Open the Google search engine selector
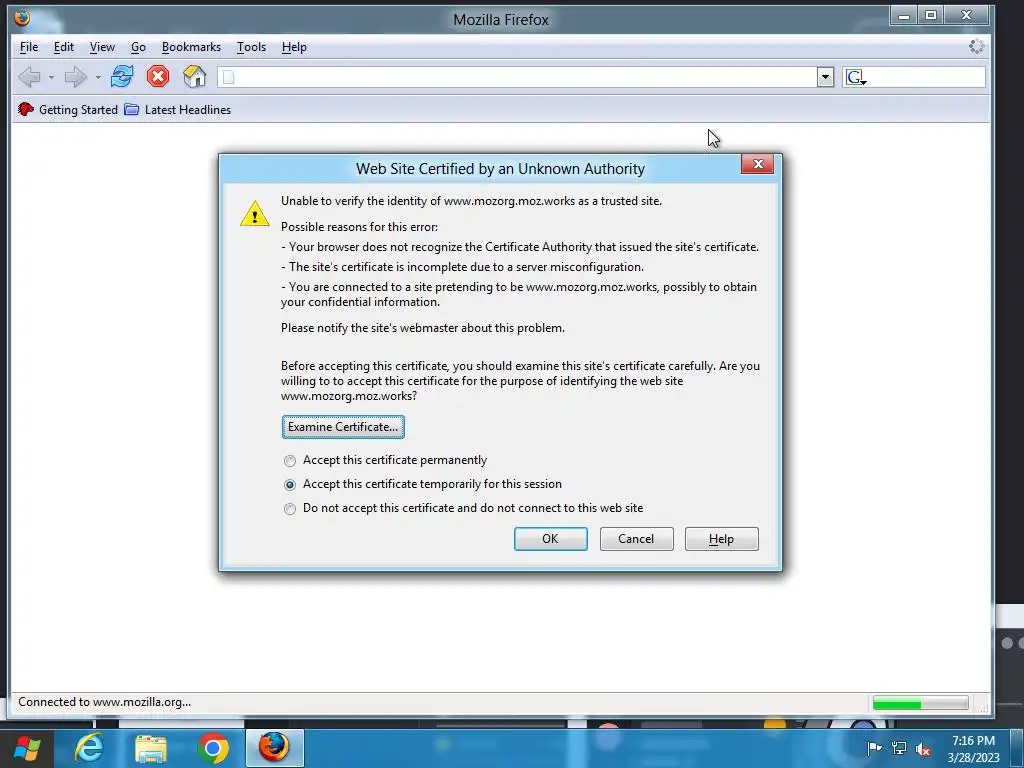This screenshot has width=1024, height=768. [856, 78]
